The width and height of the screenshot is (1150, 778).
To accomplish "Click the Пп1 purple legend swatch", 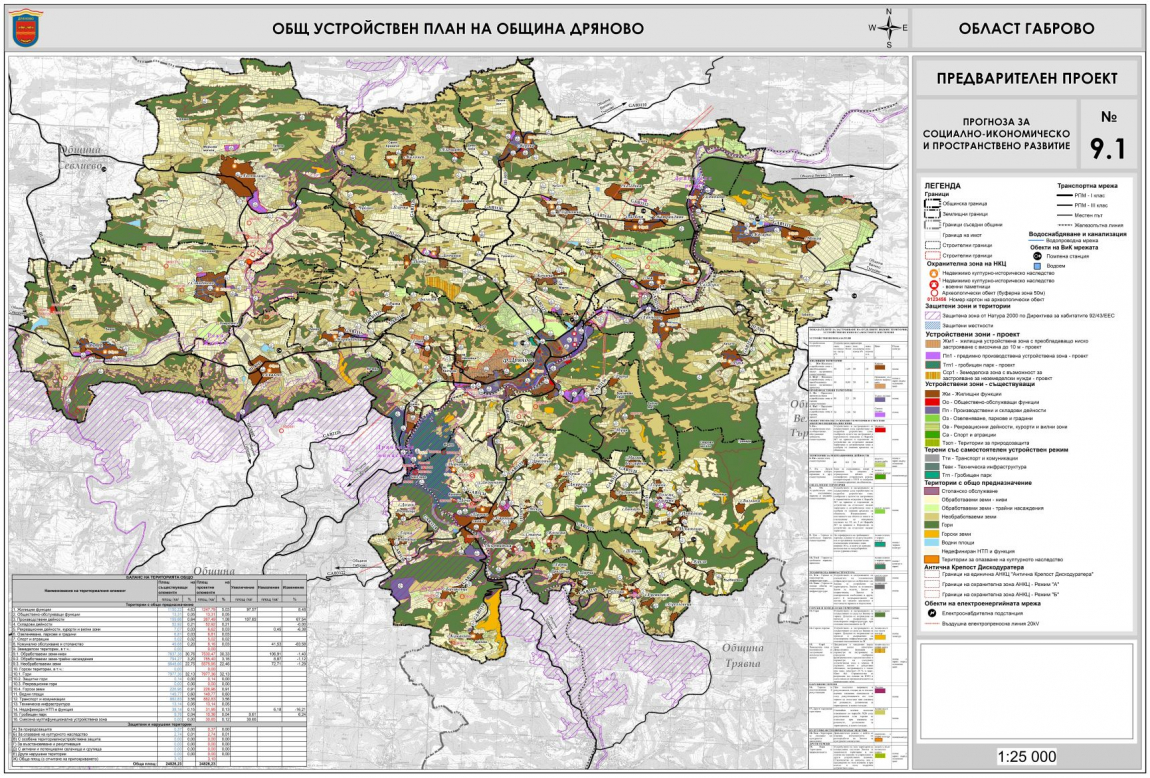I will point(933,356).
